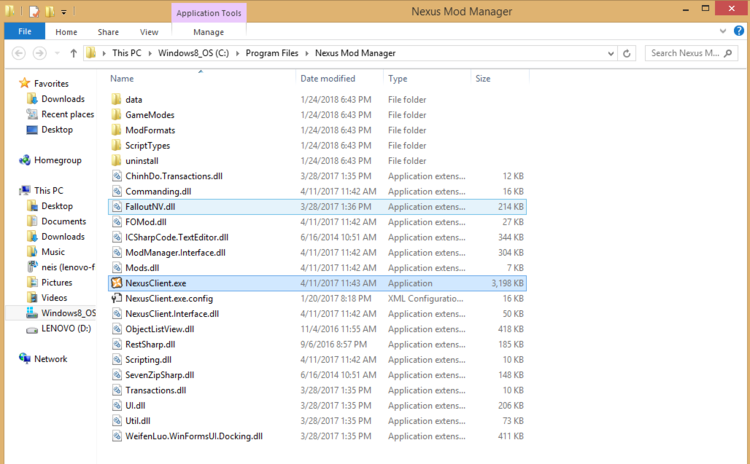The height and width of the screenshot is (464, 750).
Task: Click the GameModes folder icon
Action: [116, 114]
